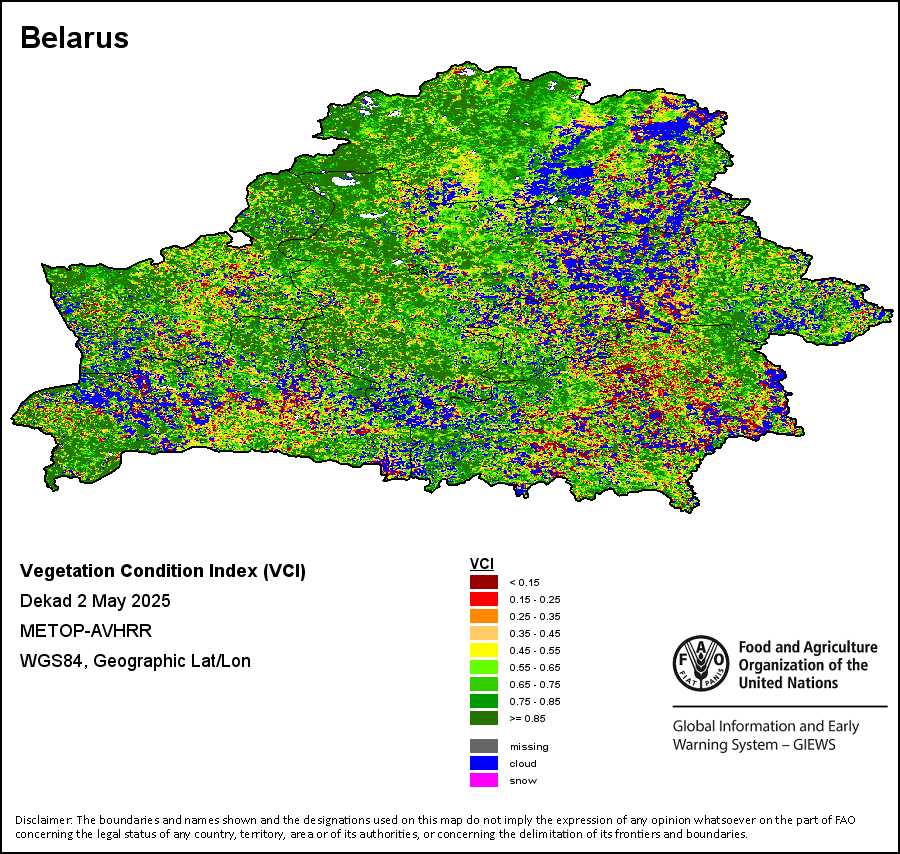Click the green 0.75 - 0.85 legend swatch
Viewport: 900px width, 854px height.
484,701
